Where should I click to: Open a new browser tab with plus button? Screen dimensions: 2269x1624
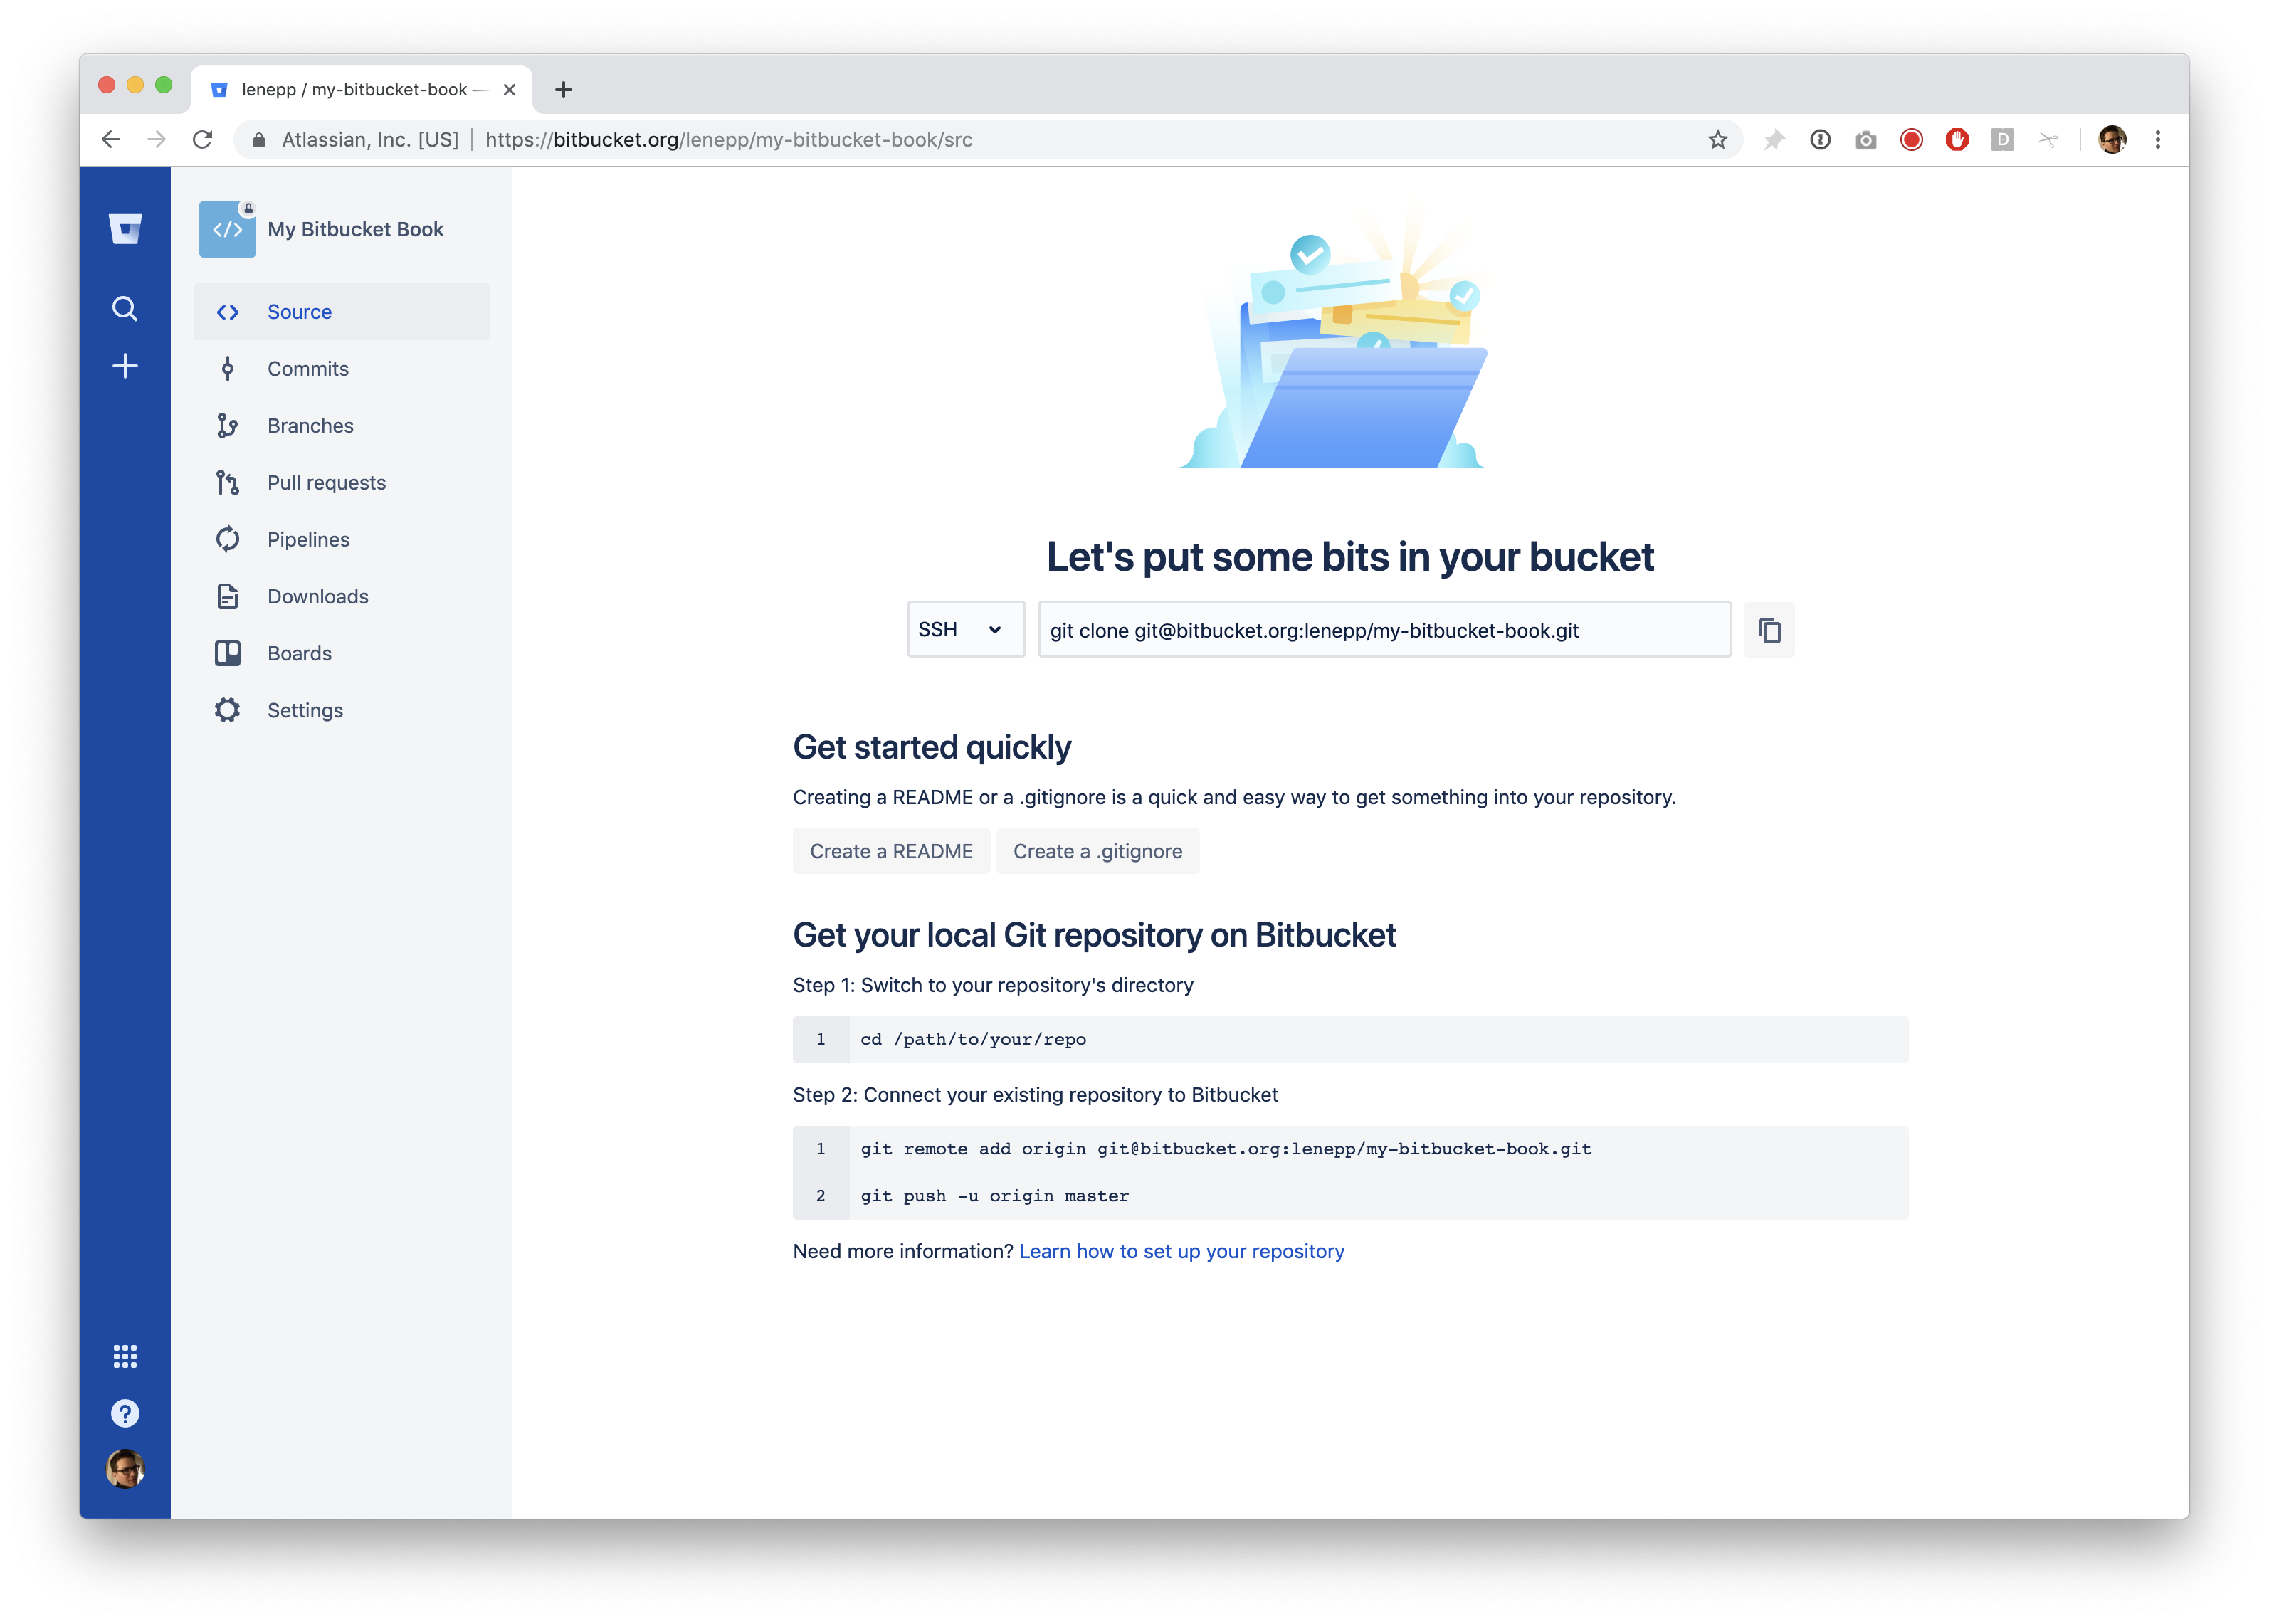coord(564,90)
